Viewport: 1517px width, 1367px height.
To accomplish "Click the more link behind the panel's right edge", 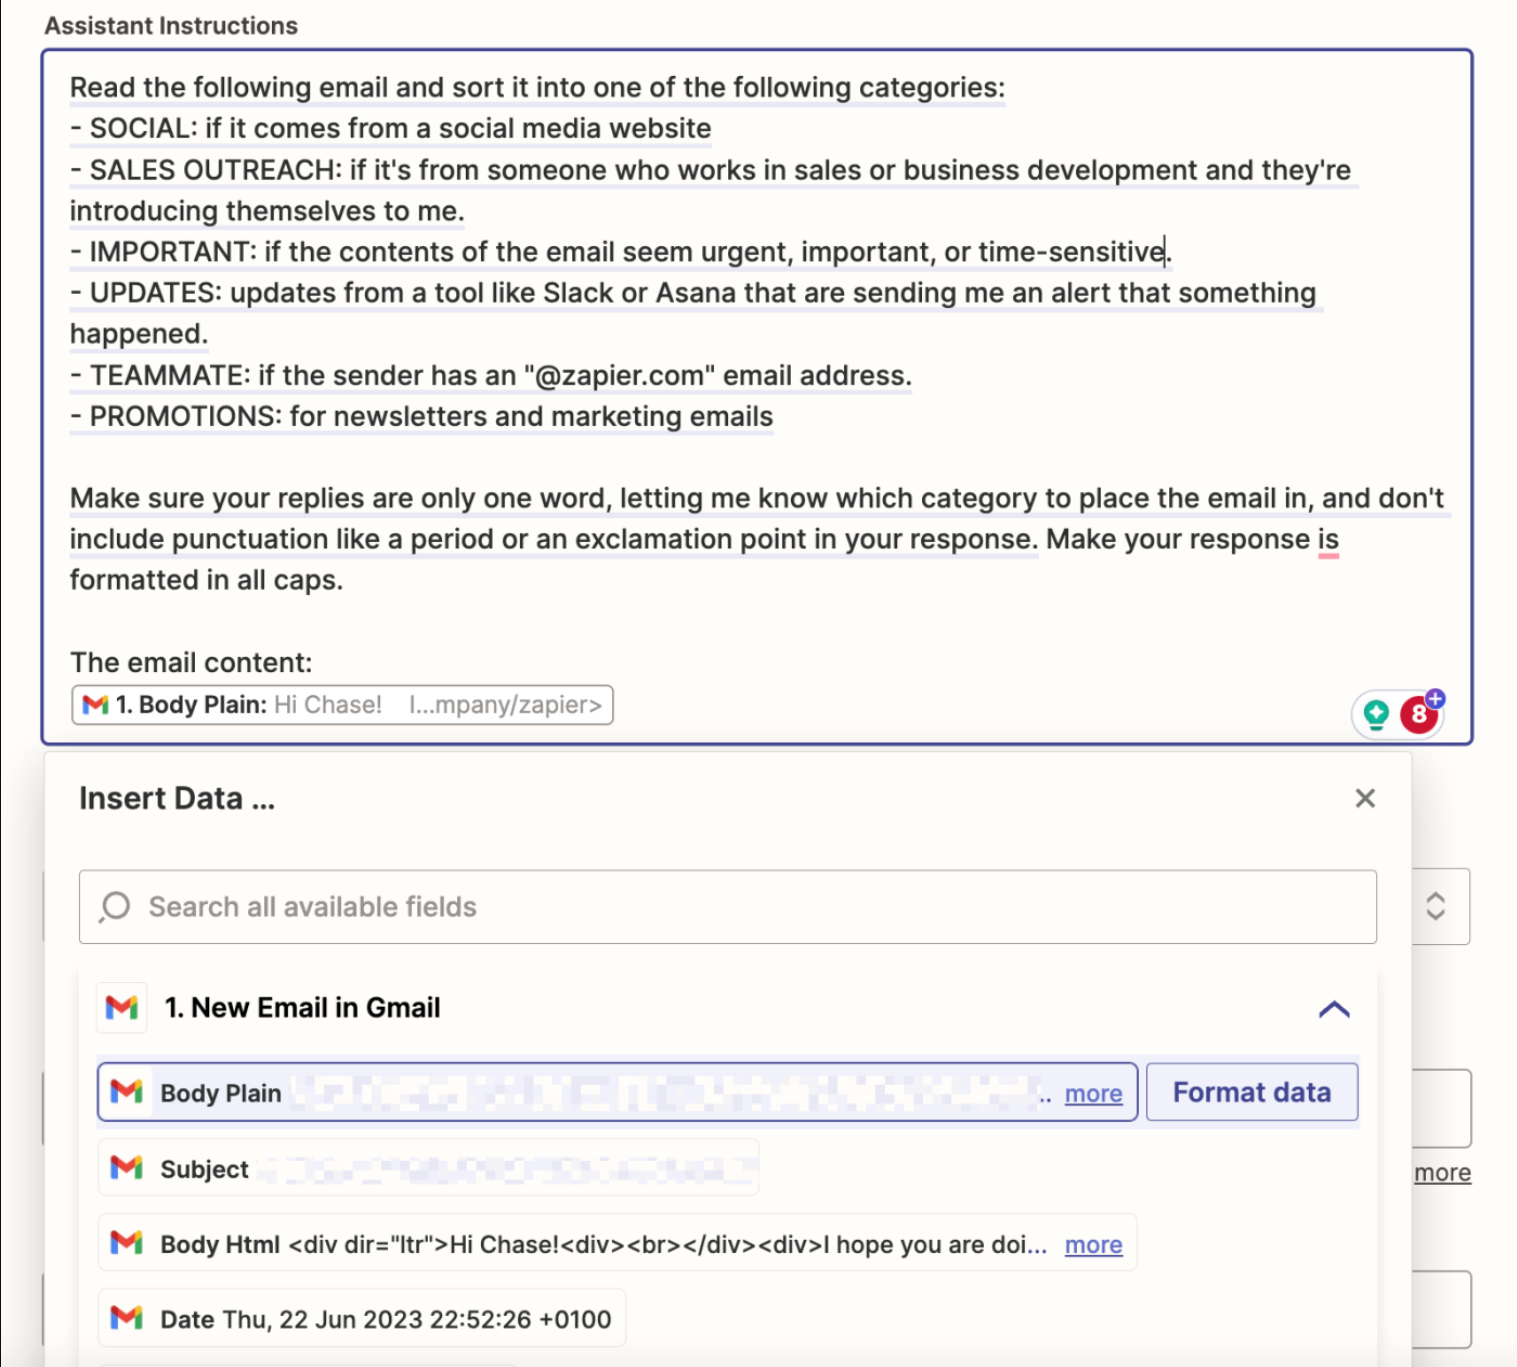I will (x=1442, y=1172).
